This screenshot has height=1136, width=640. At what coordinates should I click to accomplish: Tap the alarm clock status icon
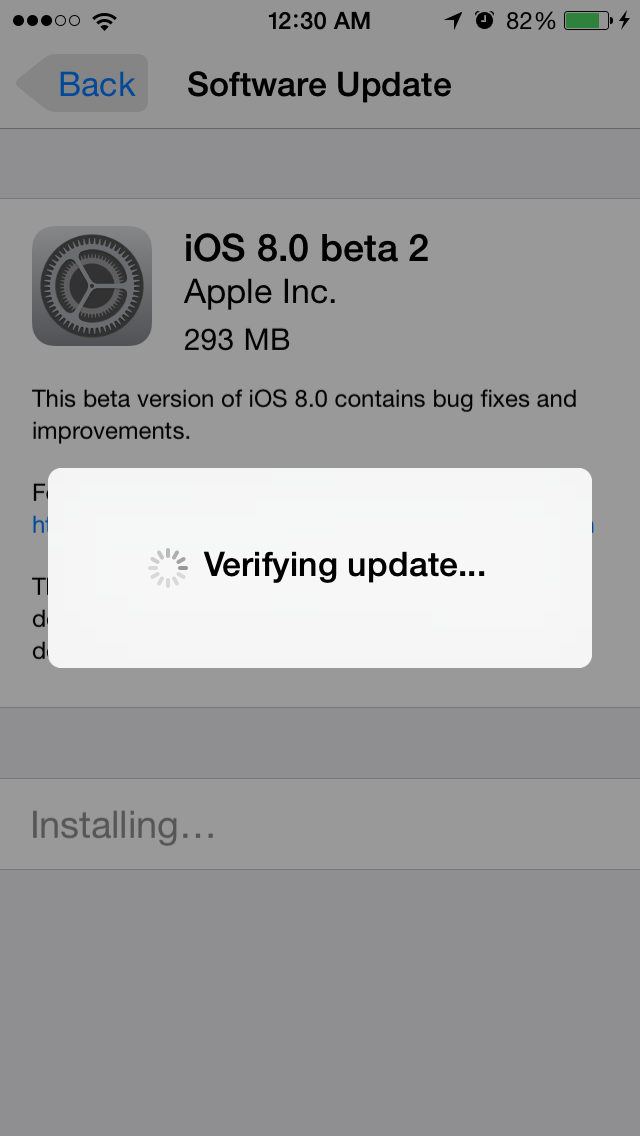click(x=484, y=20)
